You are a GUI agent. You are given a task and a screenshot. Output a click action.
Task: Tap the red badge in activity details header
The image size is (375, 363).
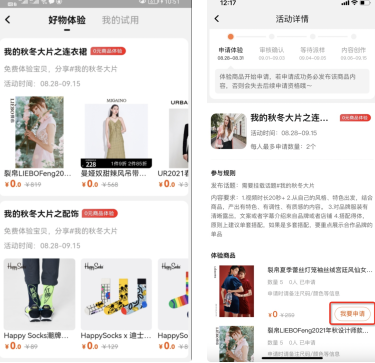355,118
